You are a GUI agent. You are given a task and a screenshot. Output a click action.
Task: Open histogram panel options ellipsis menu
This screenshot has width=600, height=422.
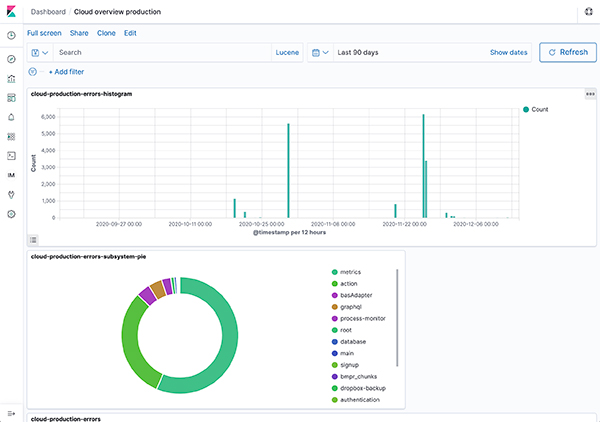(x=590, y=94)
